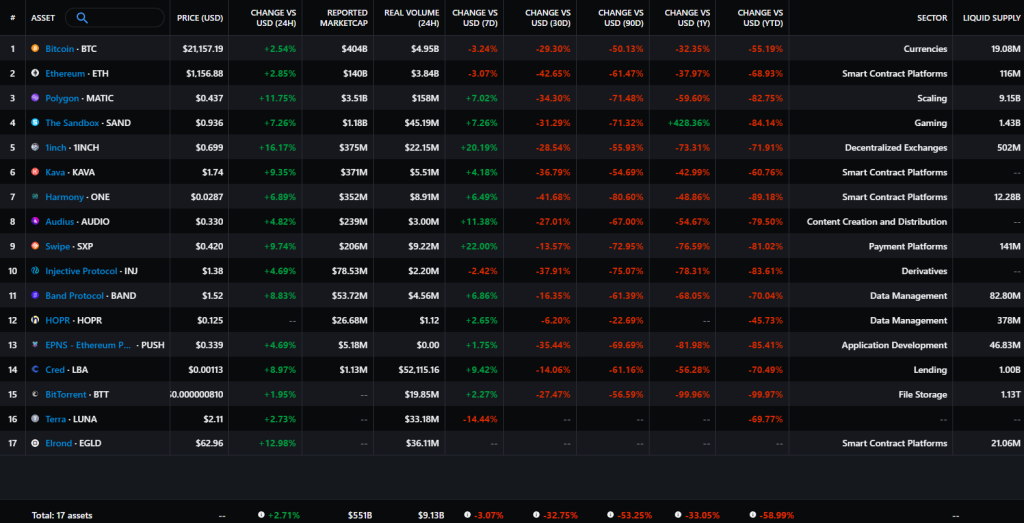Sort by Sector column header
The height and width of the screenshot is (523, 1024).
(932, 18)
